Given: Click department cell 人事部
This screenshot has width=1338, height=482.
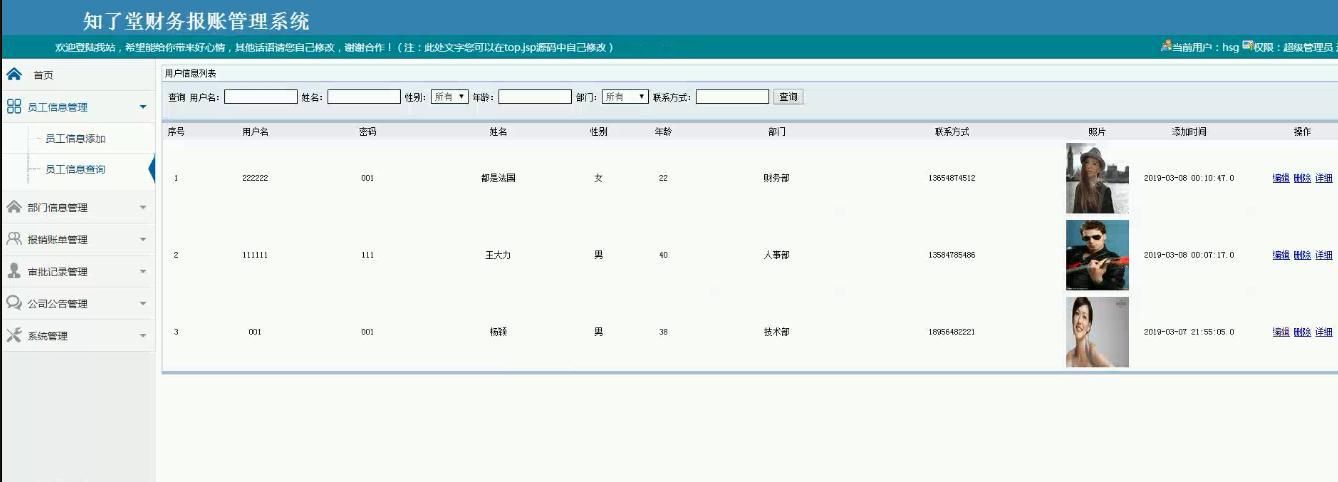Looking at the screenshot, I should click(x=776, y=255).
